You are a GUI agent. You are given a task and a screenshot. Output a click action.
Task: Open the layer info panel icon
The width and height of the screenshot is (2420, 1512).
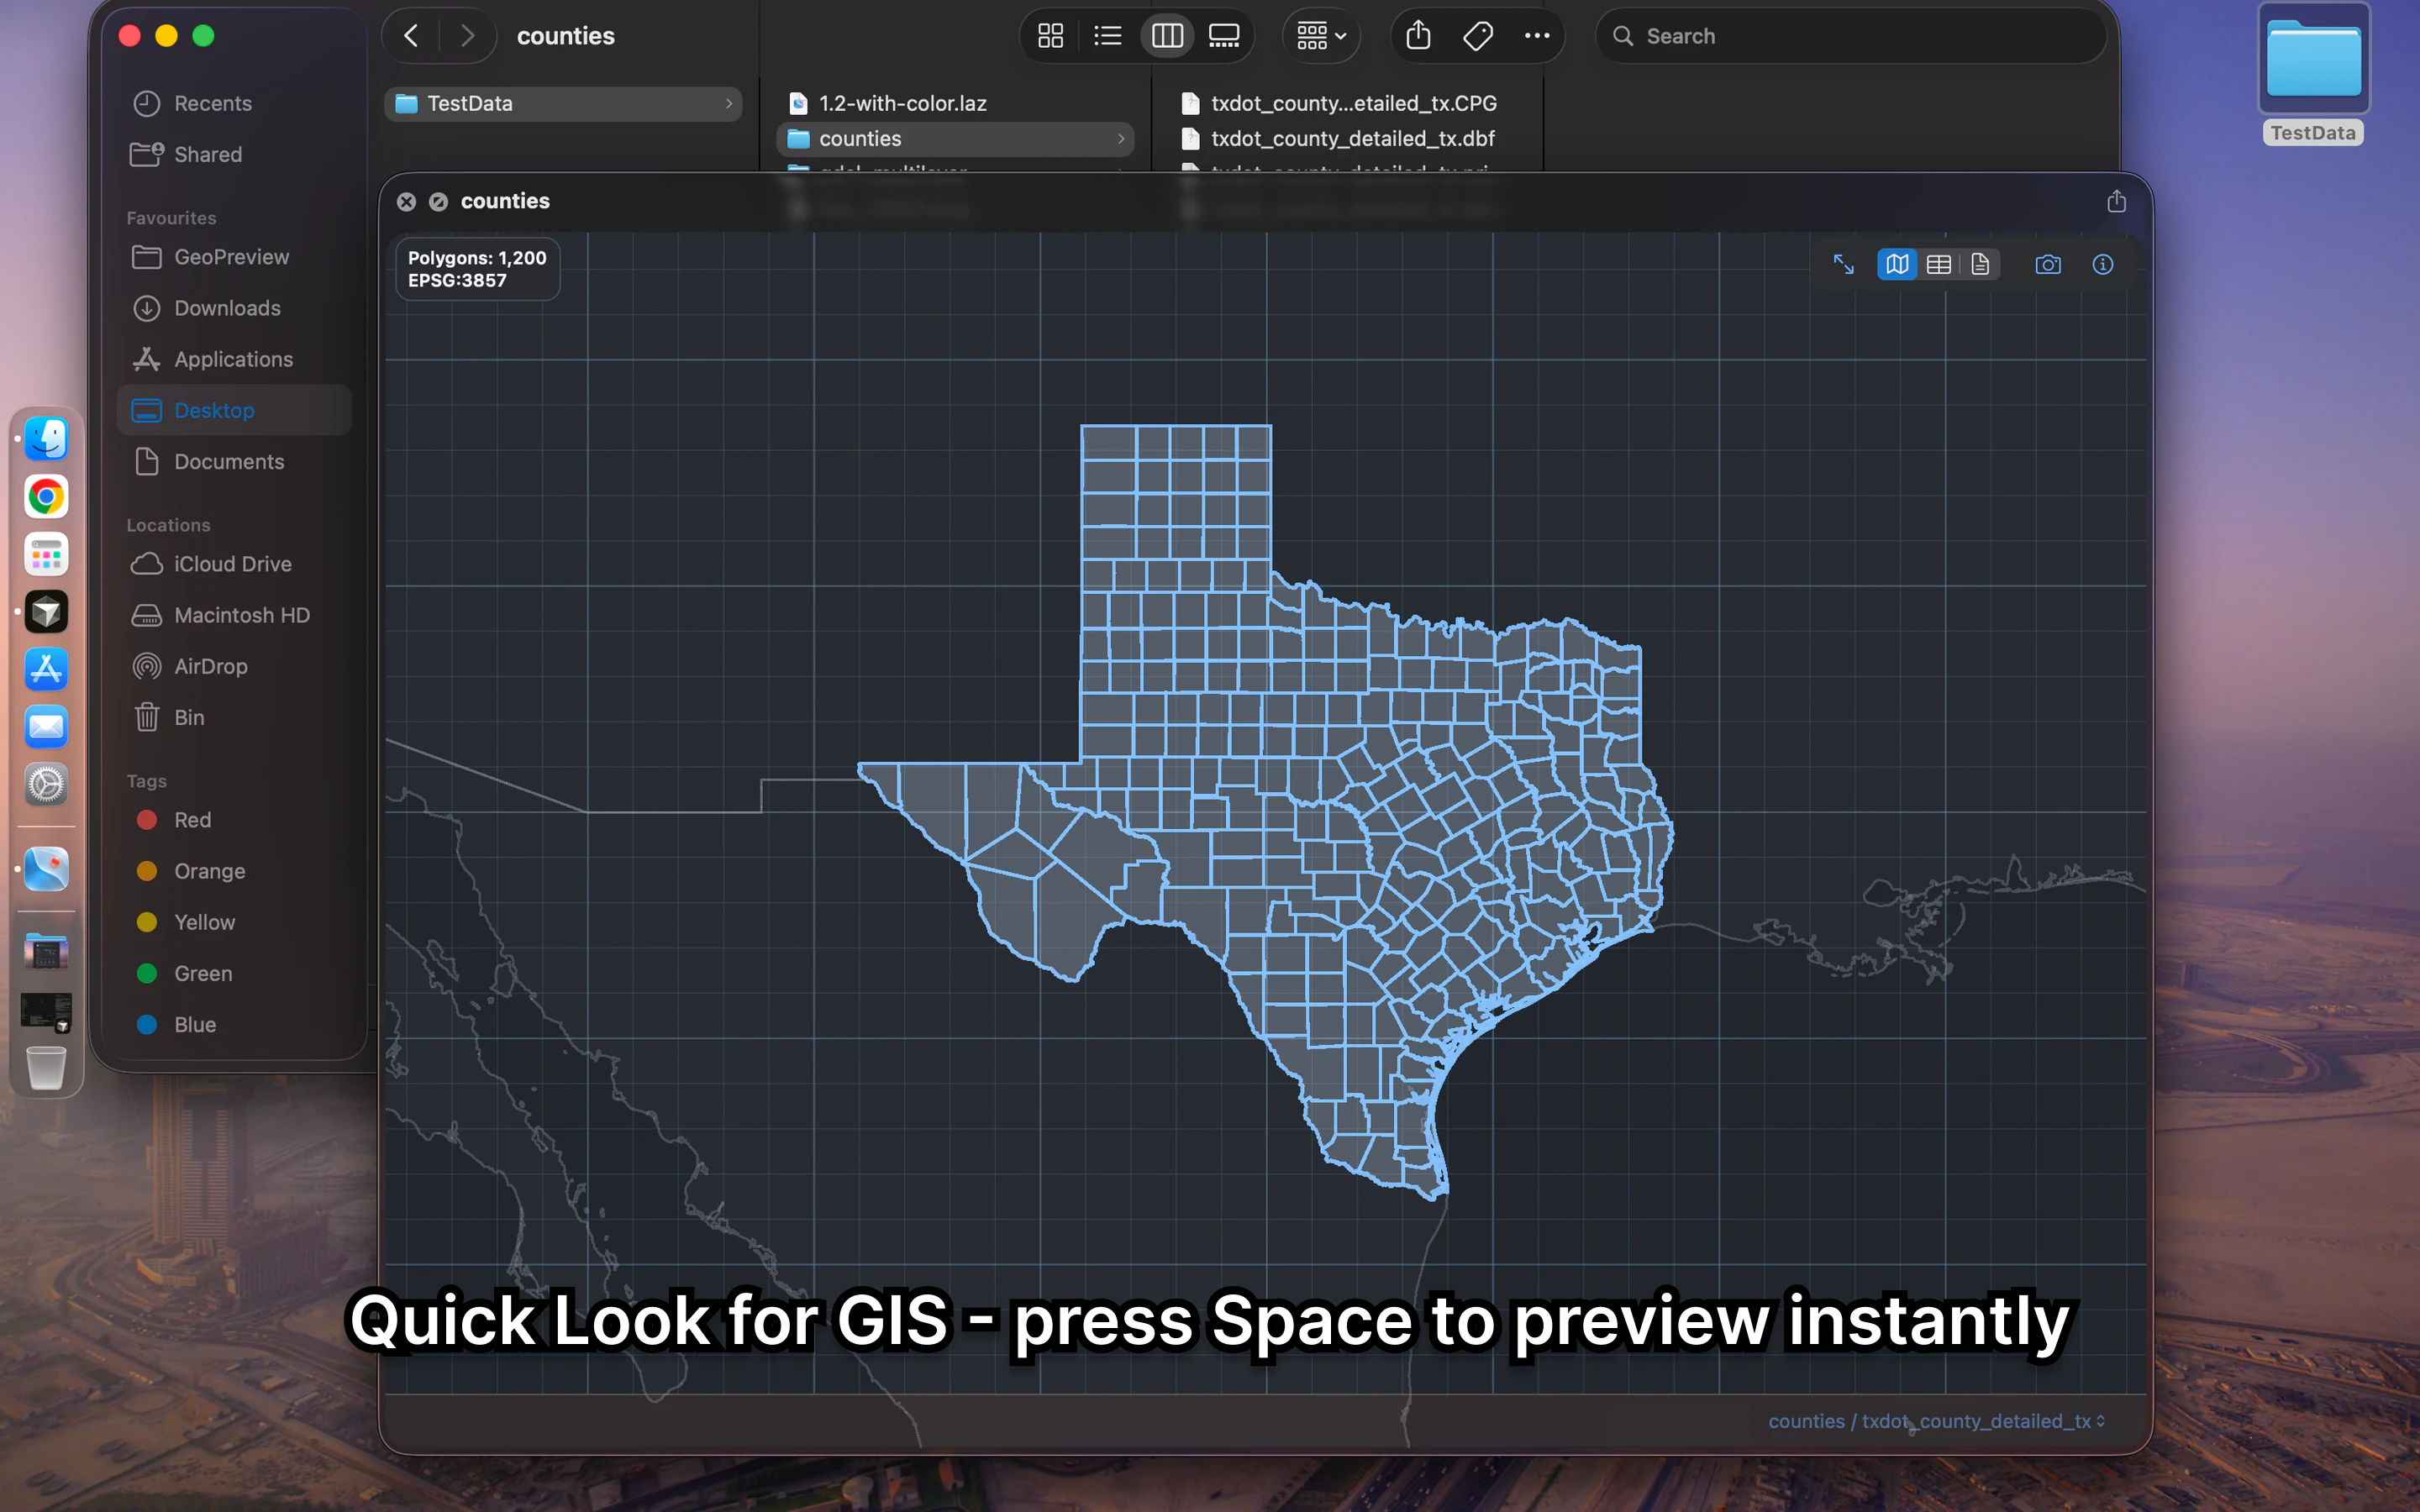2102,264
